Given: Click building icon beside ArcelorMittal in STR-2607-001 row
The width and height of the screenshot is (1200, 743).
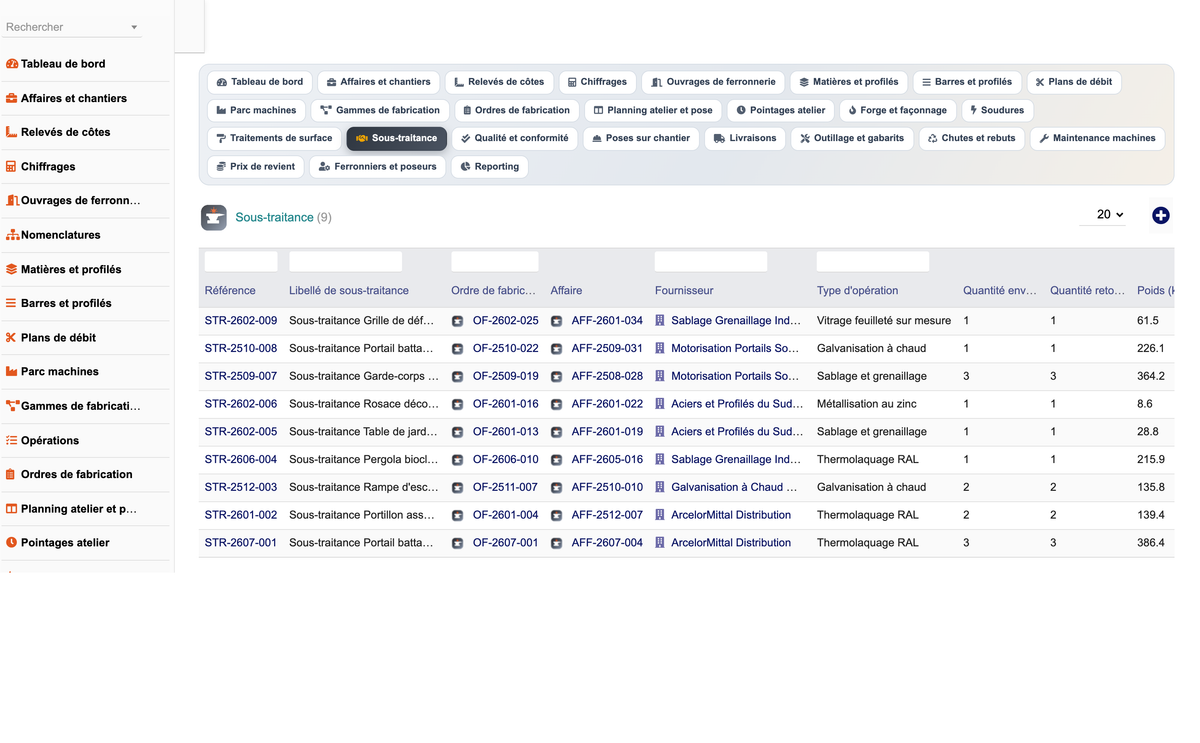Looking at the screenshot, I should pos(660,543).
